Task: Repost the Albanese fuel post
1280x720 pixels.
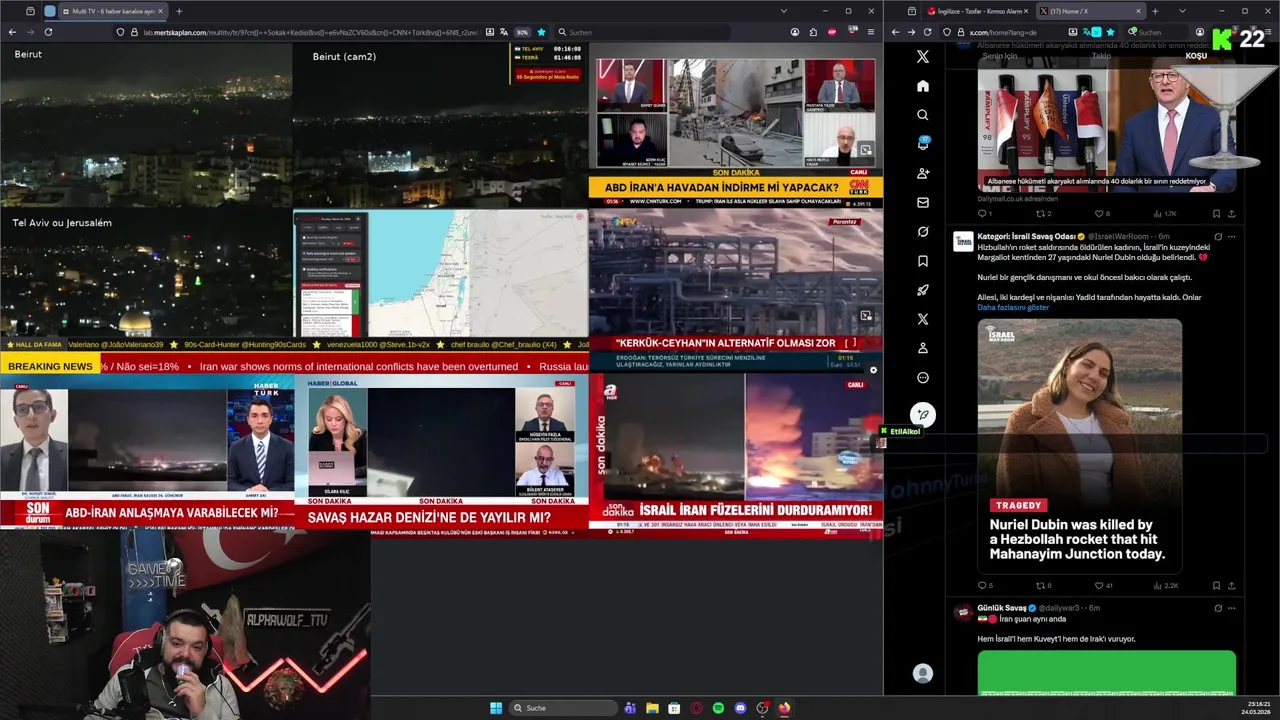Action: (1043, 213)
